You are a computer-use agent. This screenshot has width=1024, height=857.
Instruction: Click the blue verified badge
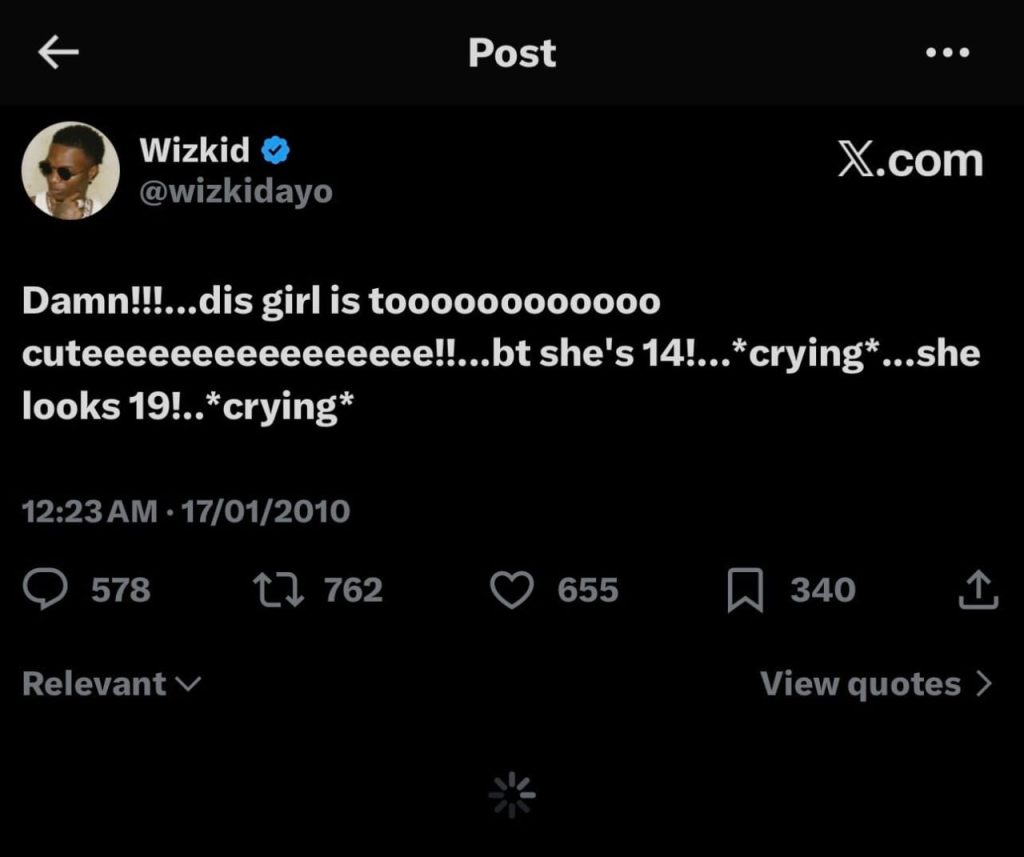tap(276, 151)
